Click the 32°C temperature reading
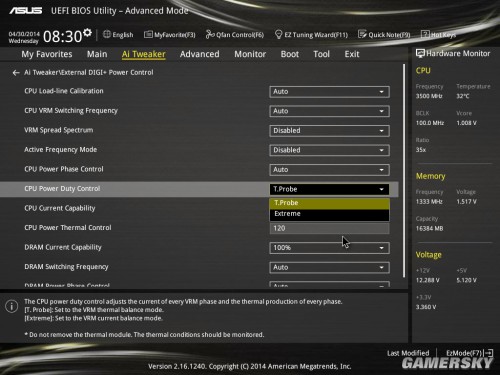This screenshot has width=500, height=375. (463, 96)
